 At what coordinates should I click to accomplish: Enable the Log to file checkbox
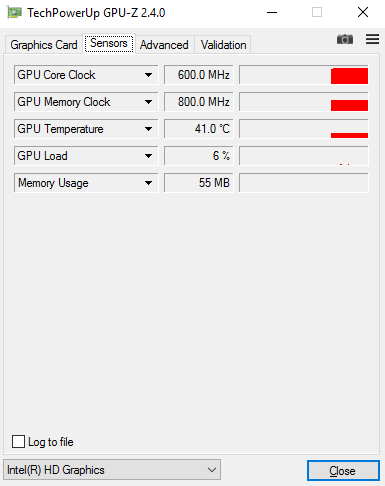[18, 442]
